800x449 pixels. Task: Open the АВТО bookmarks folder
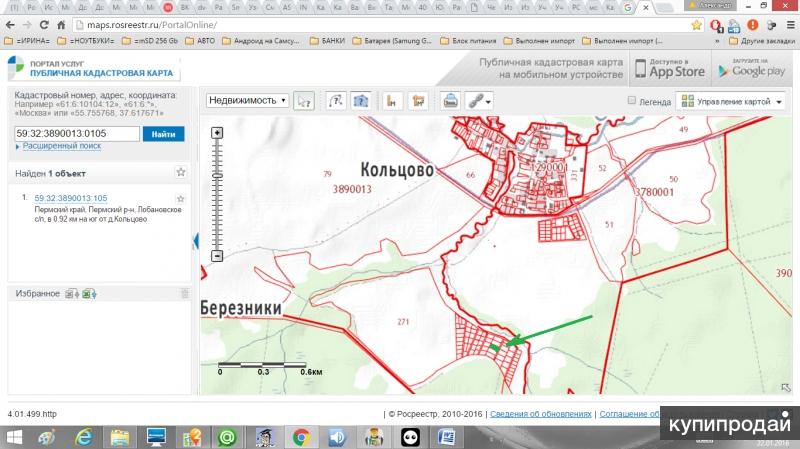200,40
